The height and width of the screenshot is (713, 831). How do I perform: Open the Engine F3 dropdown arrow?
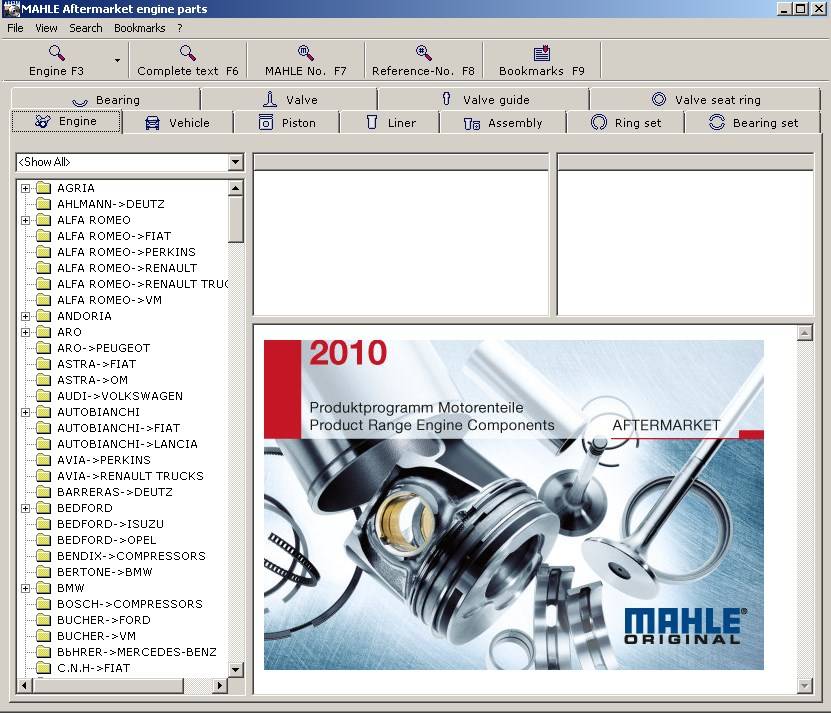[117, 60]
